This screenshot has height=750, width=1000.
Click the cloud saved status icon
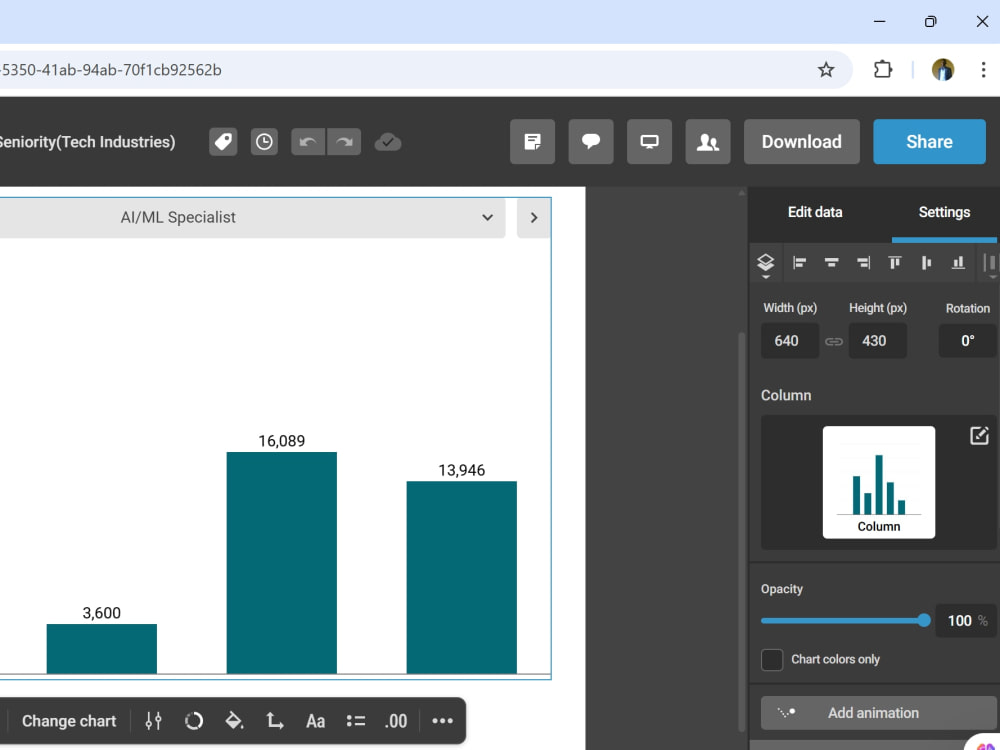(388, 142)
